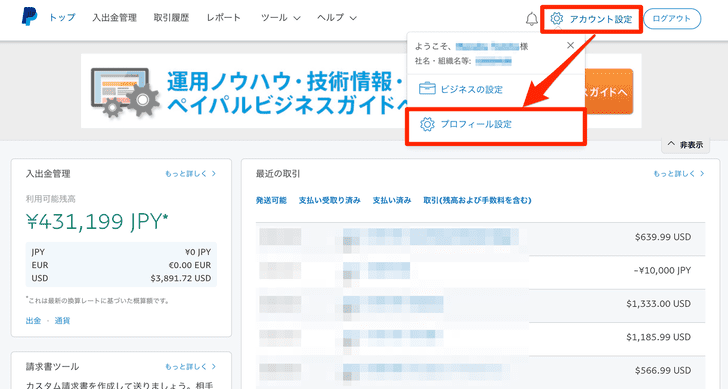This screenshot has width=728, height=389.
Task: Switch to 取引(残高および手数料を含む) filter
Action: 477,201
